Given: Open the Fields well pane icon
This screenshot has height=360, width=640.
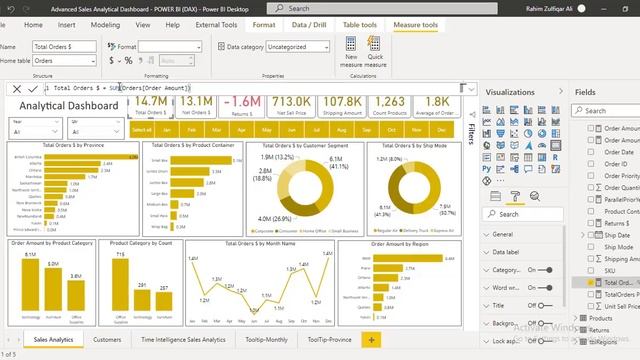Looking at the screenshot, I should click(x=496, y=196).
